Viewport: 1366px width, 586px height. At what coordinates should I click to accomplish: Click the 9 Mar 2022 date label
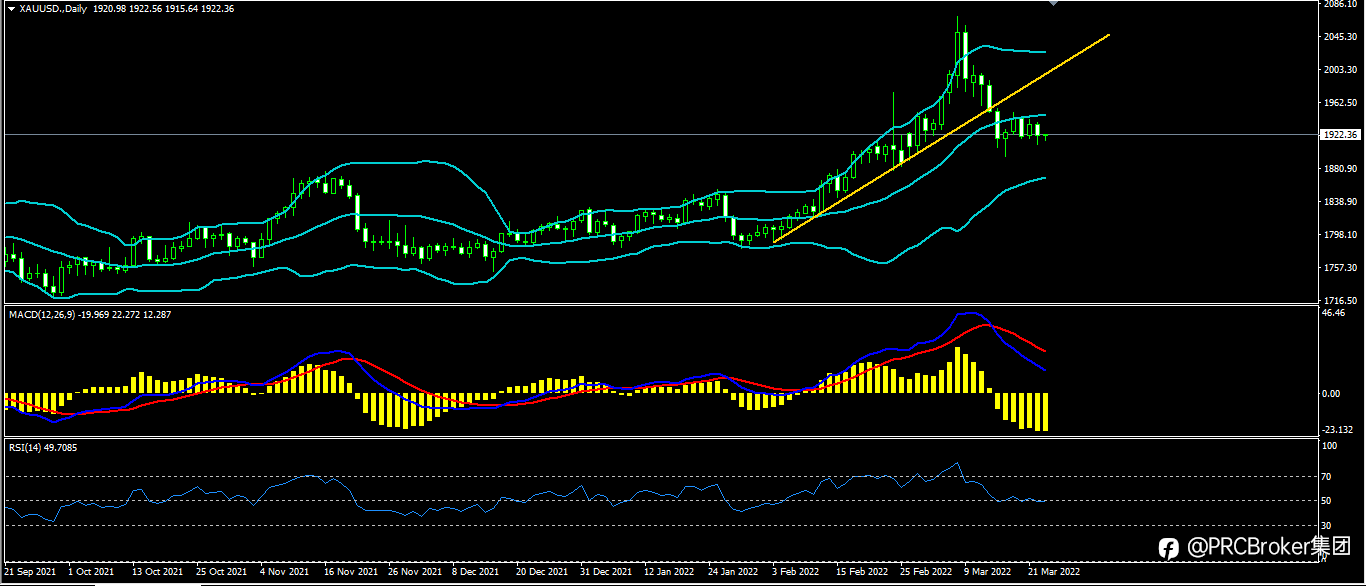988,573
